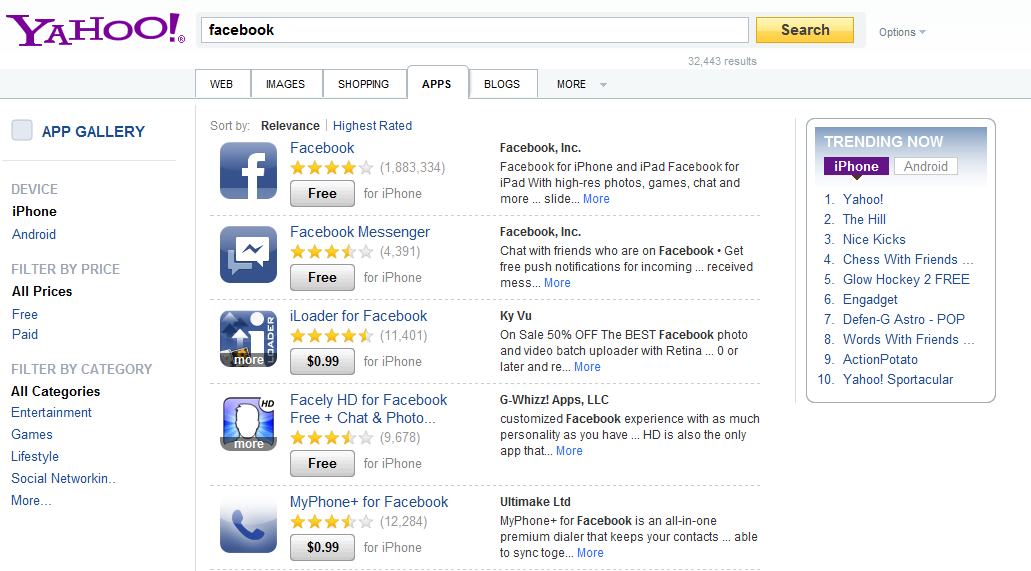The image size is (1031, 571).
Task: Filter by Games category
Action: (32, 434)
